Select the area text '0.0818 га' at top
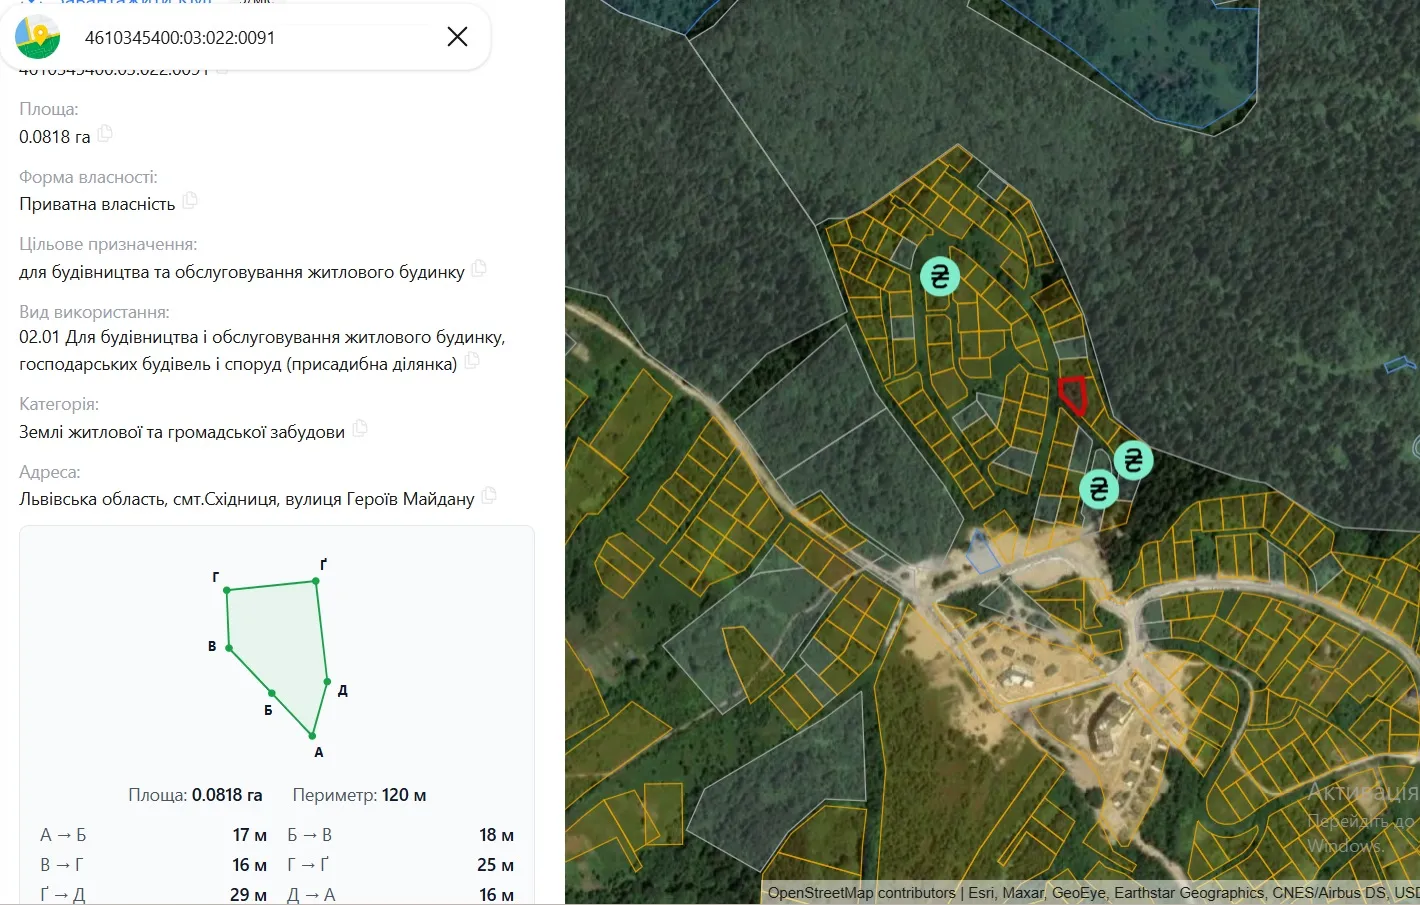 (x=55, y=137)
